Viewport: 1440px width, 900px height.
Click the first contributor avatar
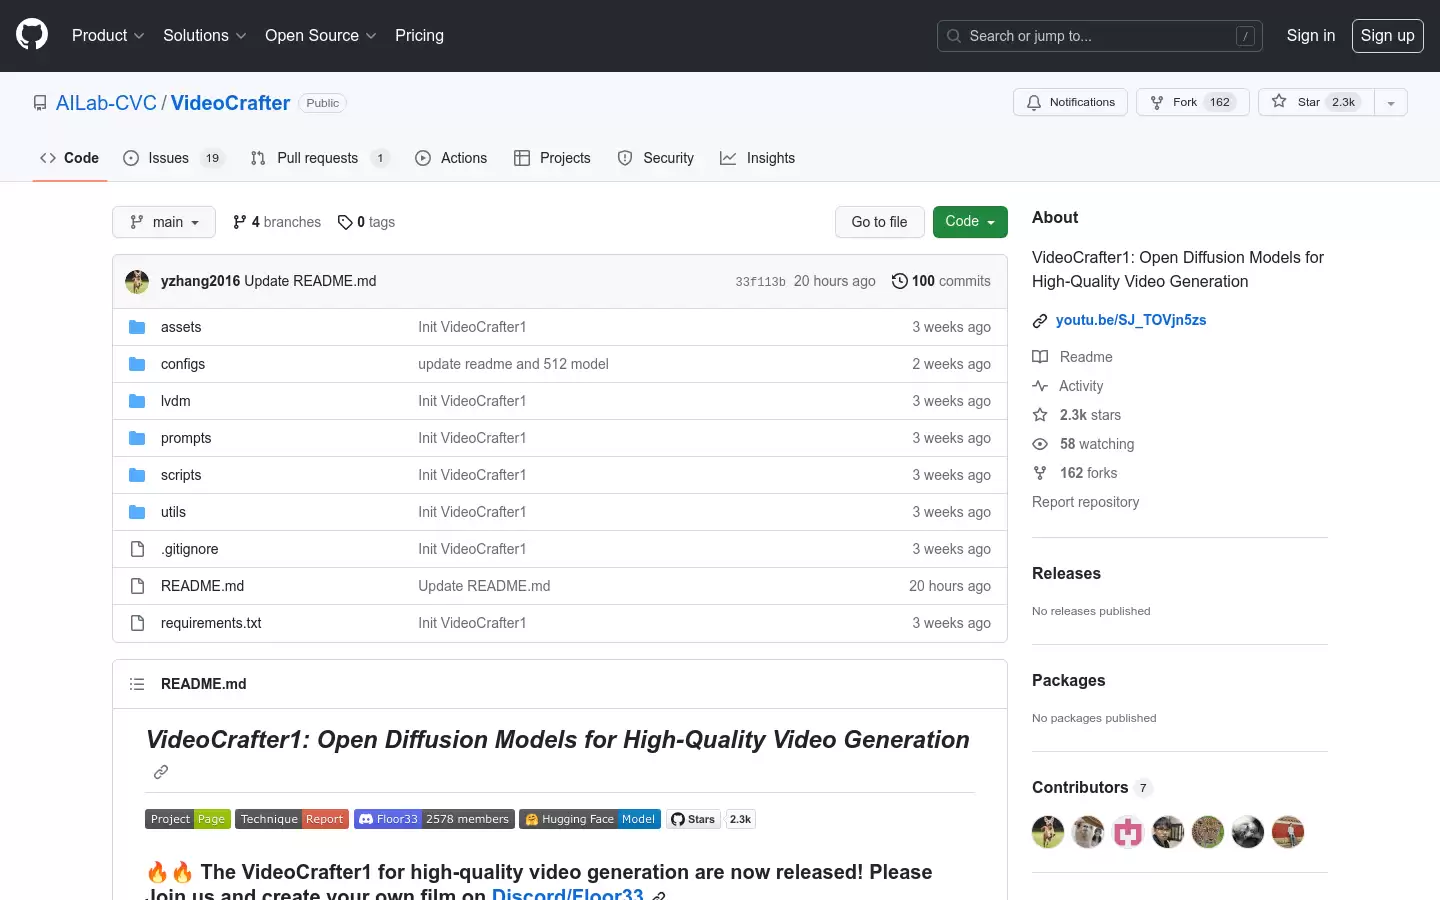1048,832
